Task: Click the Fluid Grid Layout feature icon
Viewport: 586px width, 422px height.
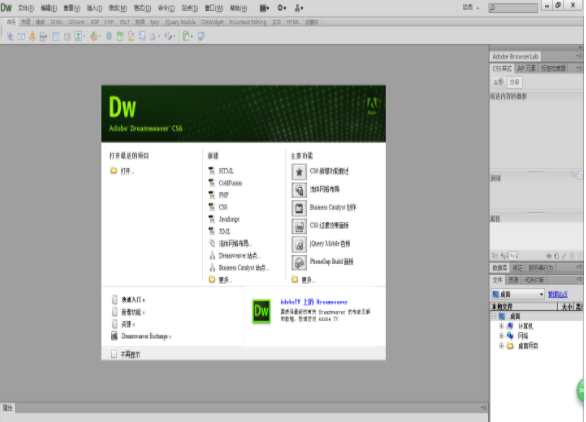Action: pos(299,190)
